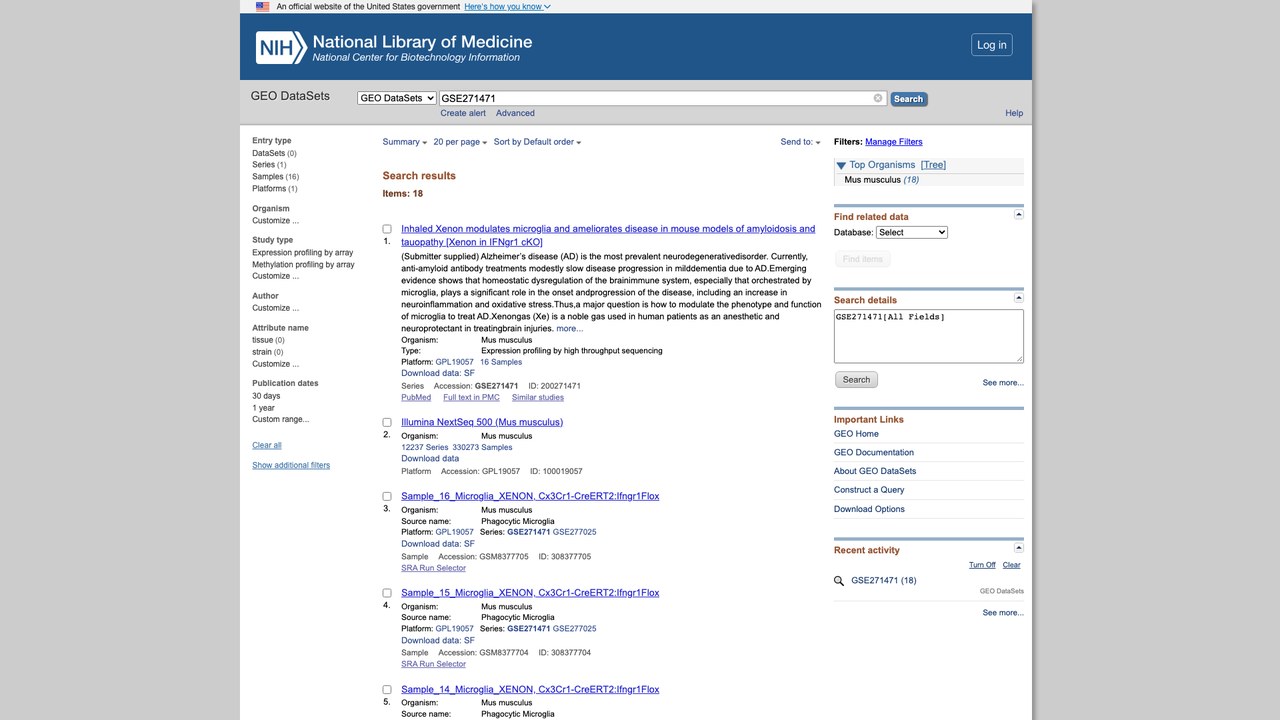Check the Sample_16_Microglia_XENON result box
1280x720 pixels.
point(387,496)
